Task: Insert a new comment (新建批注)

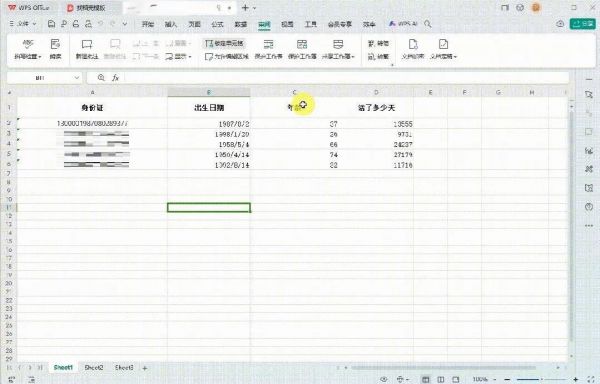Action: 87,49
